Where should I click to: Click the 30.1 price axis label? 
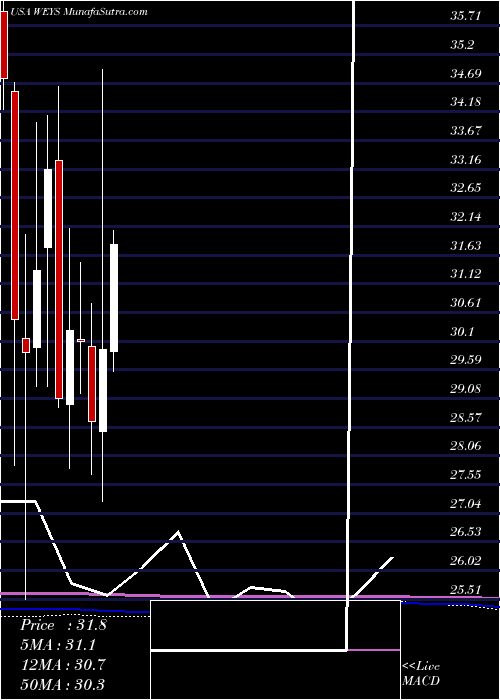tap(462, 332)
